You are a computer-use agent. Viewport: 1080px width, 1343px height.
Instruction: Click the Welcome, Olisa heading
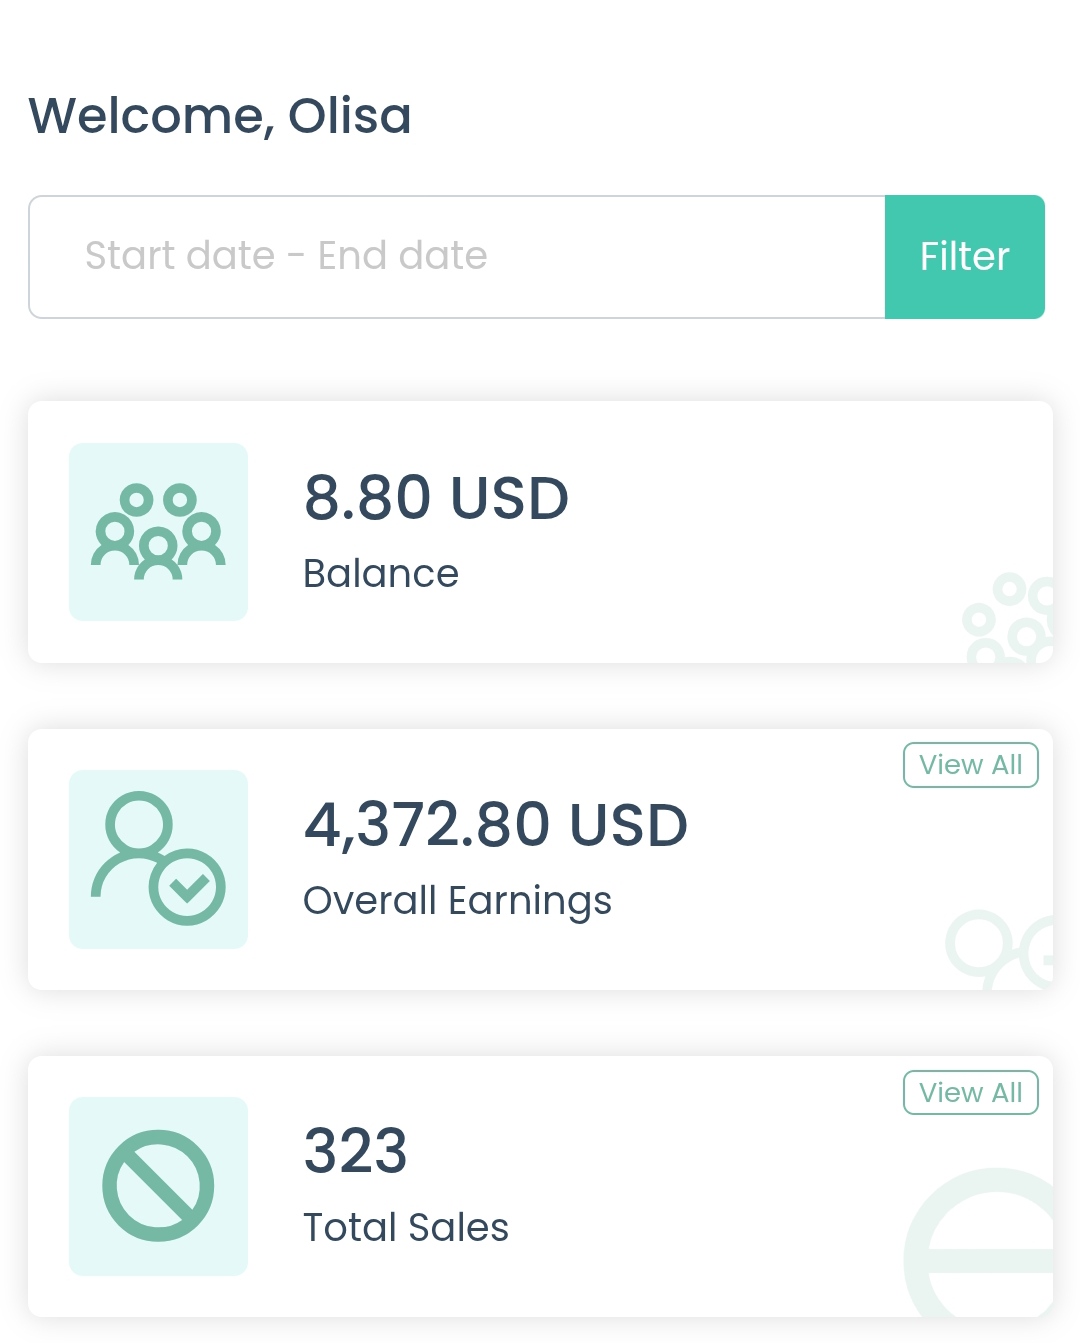pyautogui.click(x=220, y=116)
